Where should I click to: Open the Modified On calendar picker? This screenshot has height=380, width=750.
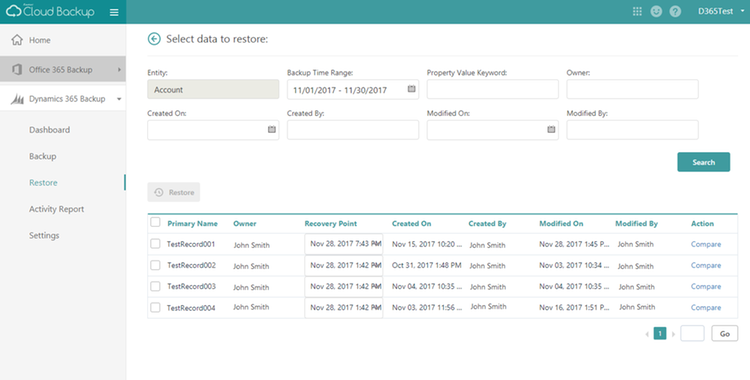click(551, 129)
